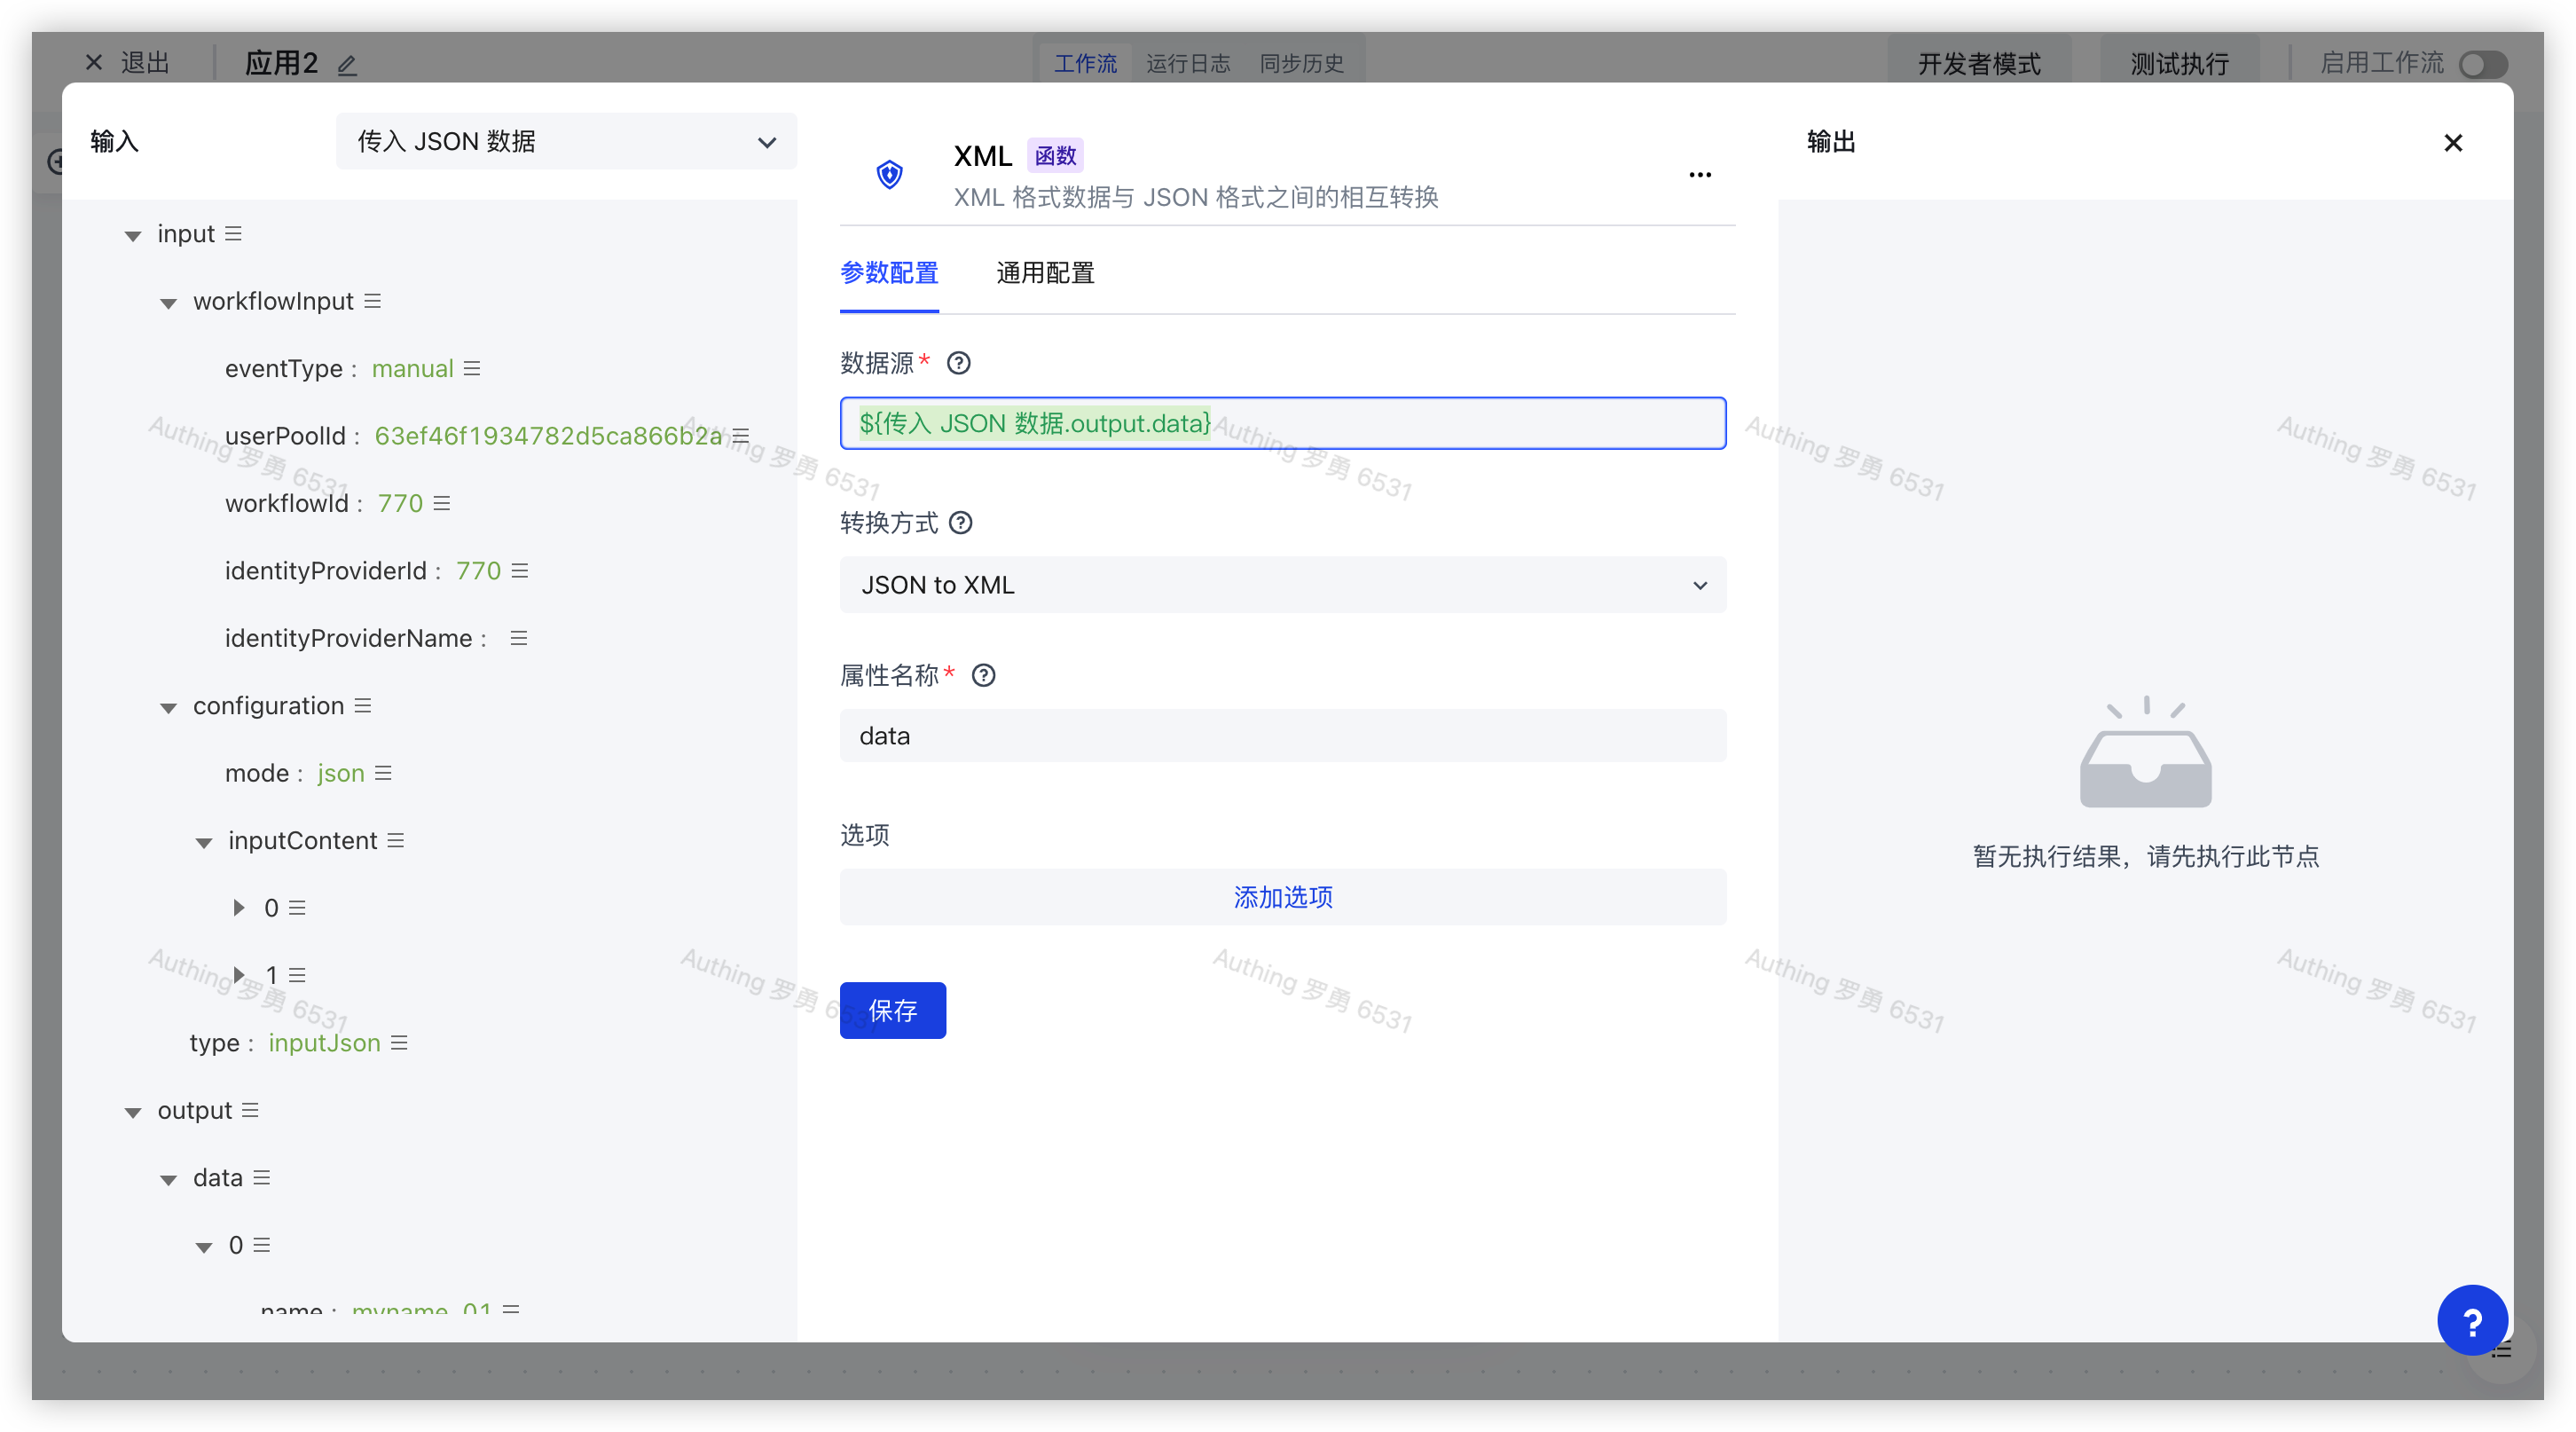This screenshot has width=2576, height=1432.
Task: Click edit pencil icon next to 应用2
Action: click(x=347, y=66)
